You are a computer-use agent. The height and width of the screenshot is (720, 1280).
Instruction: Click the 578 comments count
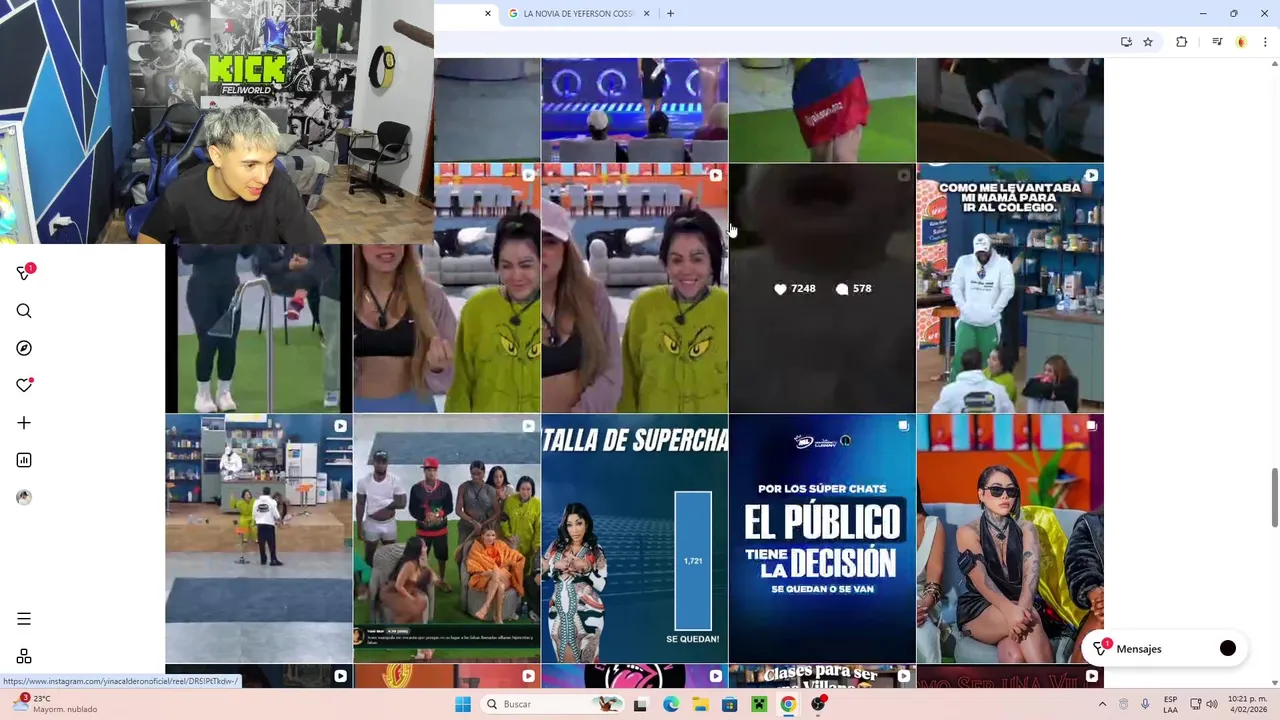tap(853, 288)
